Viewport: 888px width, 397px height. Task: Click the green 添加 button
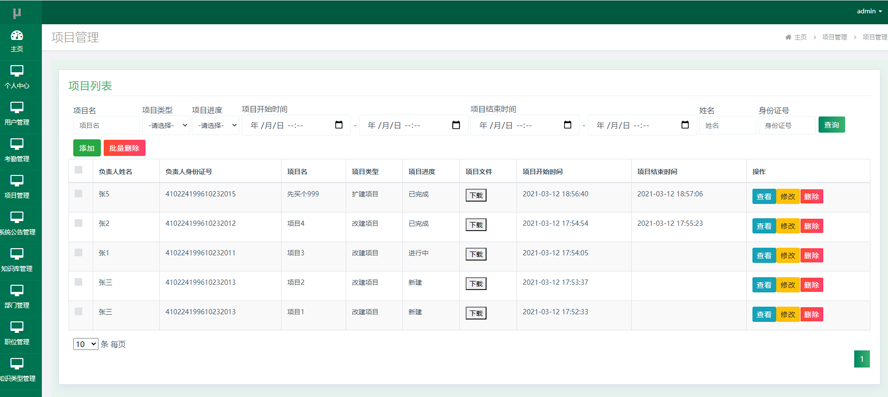click(87, 148)
